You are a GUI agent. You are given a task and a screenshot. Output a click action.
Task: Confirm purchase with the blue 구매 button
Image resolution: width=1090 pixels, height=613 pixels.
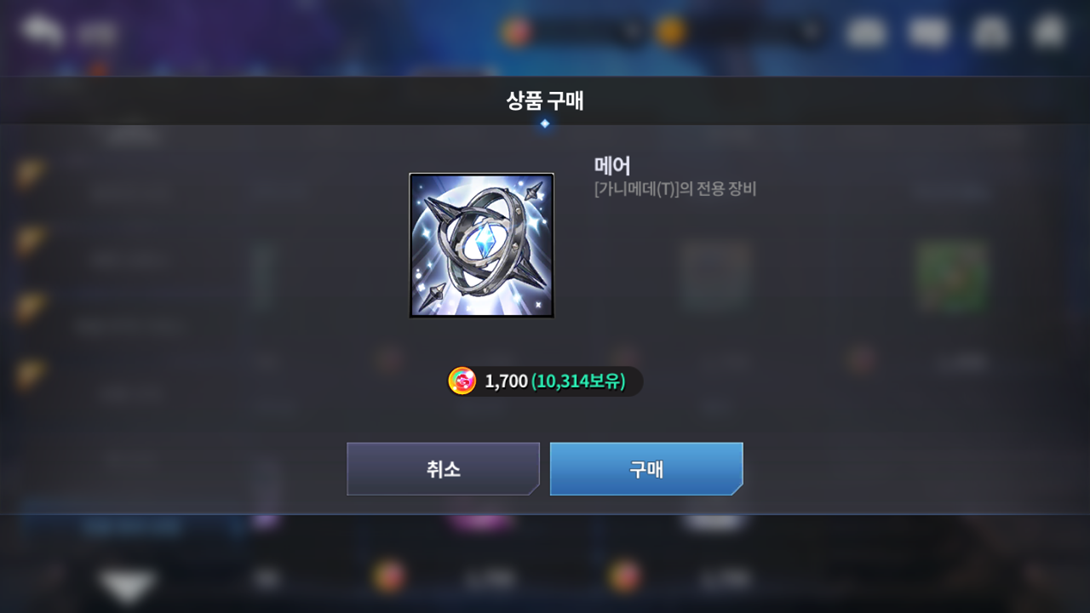pos(646,469)
